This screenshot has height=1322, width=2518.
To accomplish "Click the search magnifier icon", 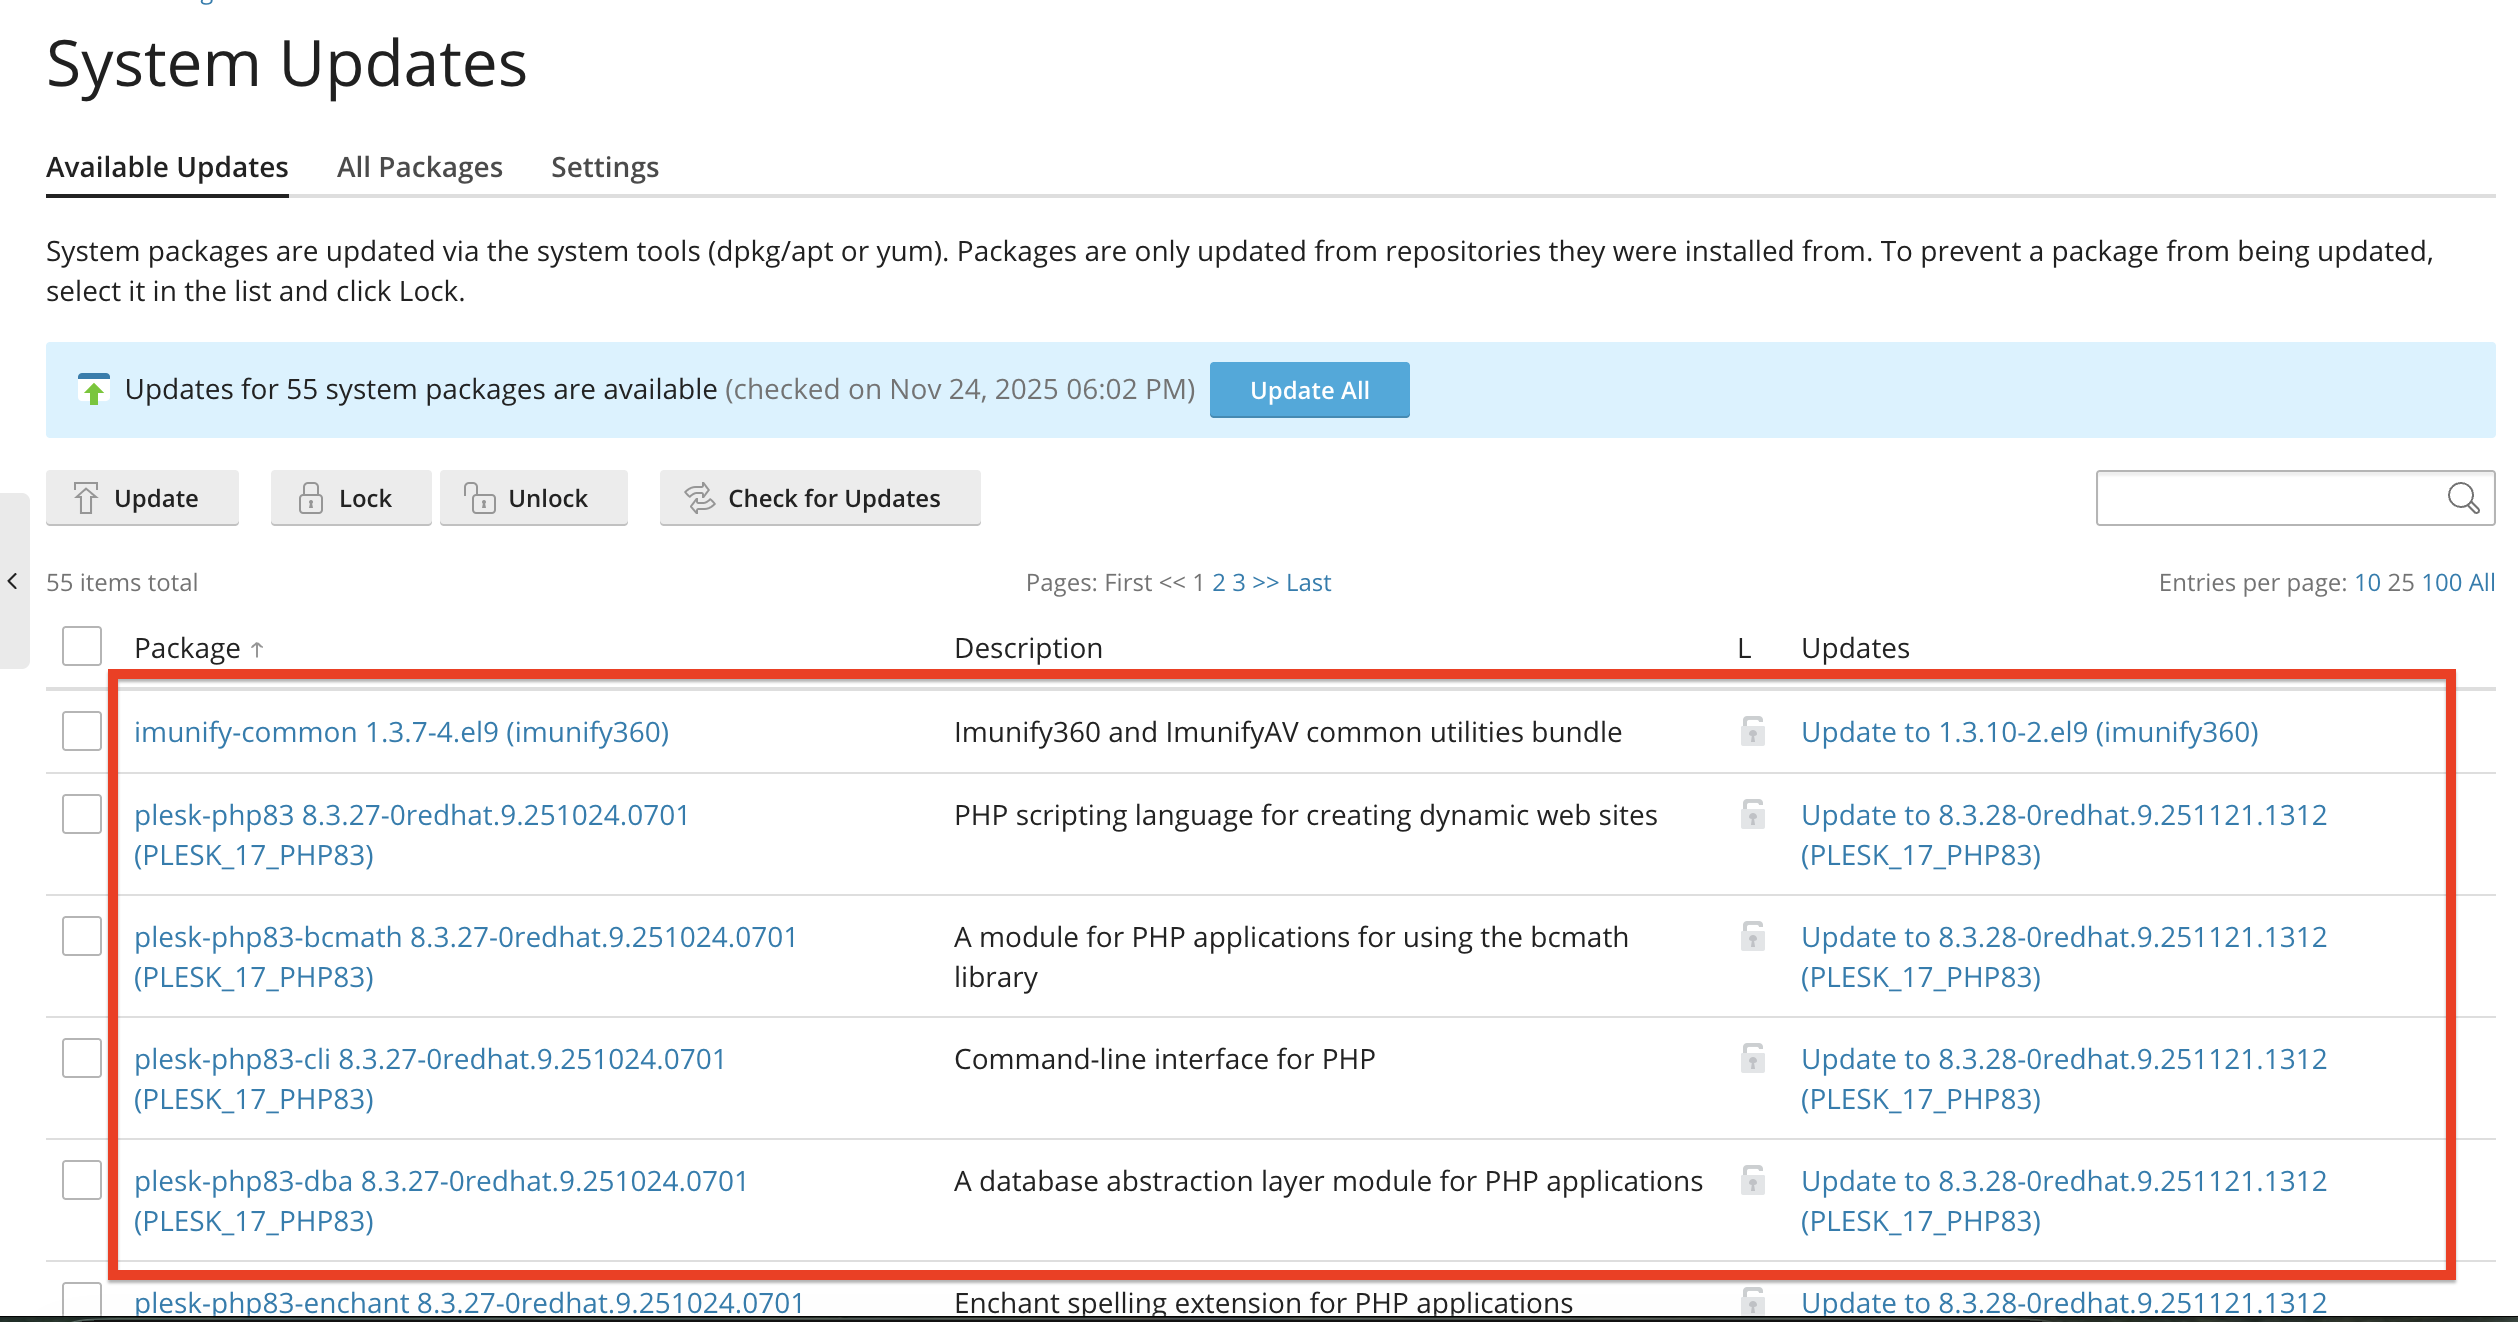I will coord(2463,498).
